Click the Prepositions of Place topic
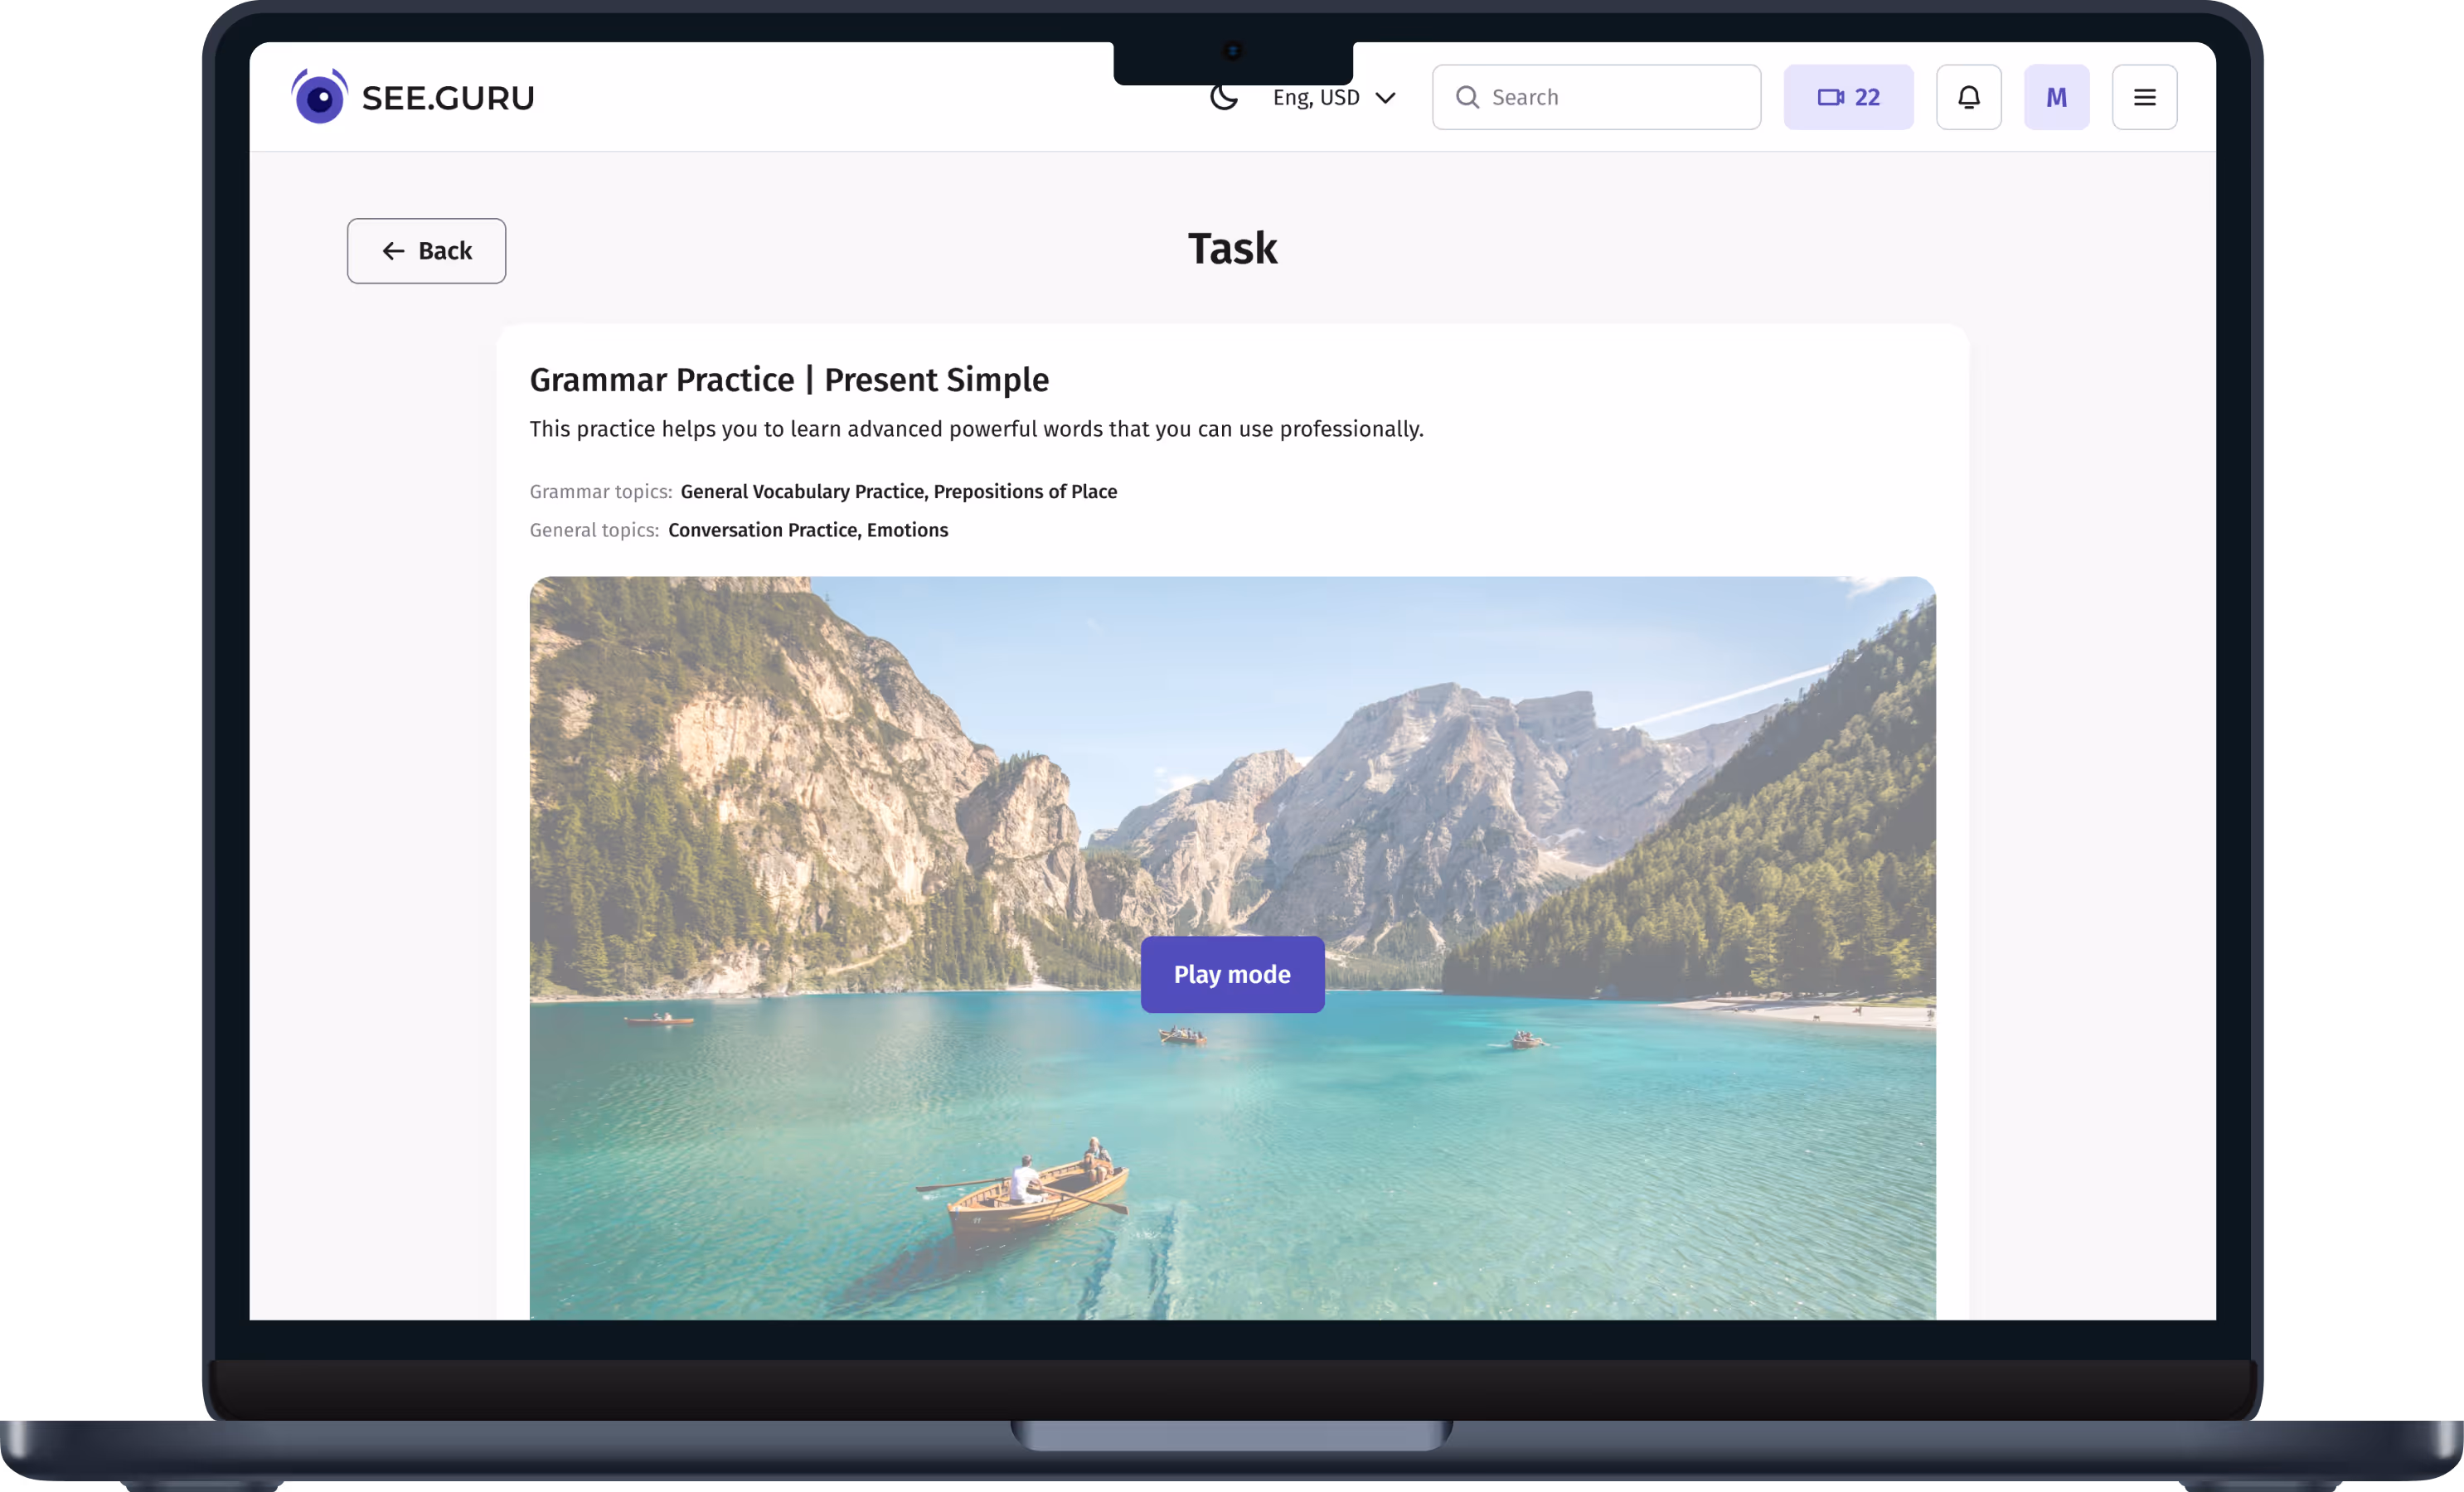Viewport: 2464px width, 1492px height. click(x=1025, y=491)
